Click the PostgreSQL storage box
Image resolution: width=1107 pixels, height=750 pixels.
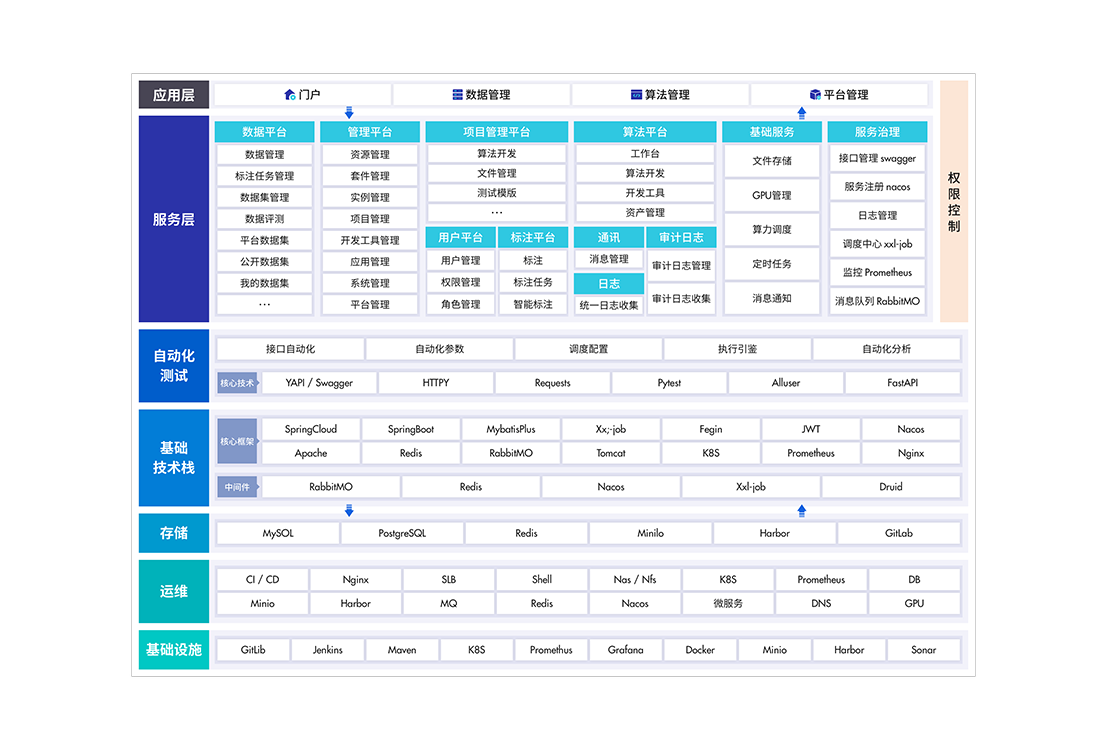click(x=402, y=533)
